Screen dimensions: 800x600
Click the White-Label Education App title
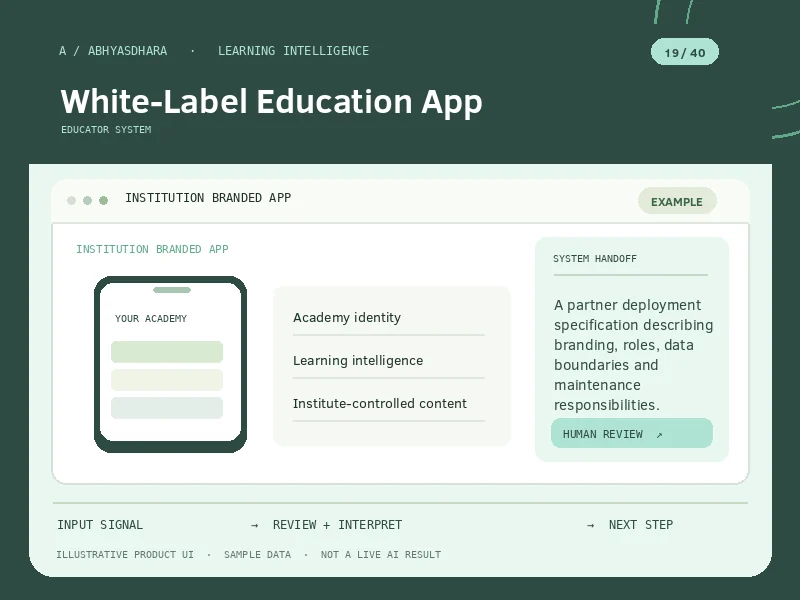(x=271, y=101)
